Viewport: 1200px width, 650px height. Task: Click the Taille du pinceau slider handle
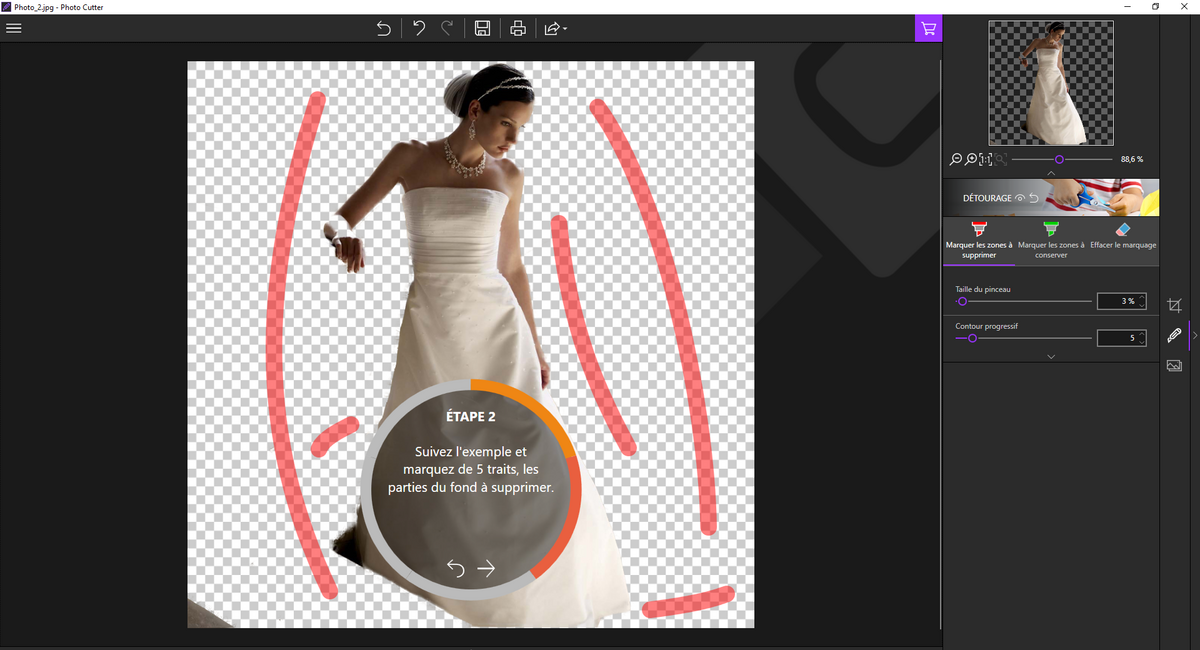962,301
